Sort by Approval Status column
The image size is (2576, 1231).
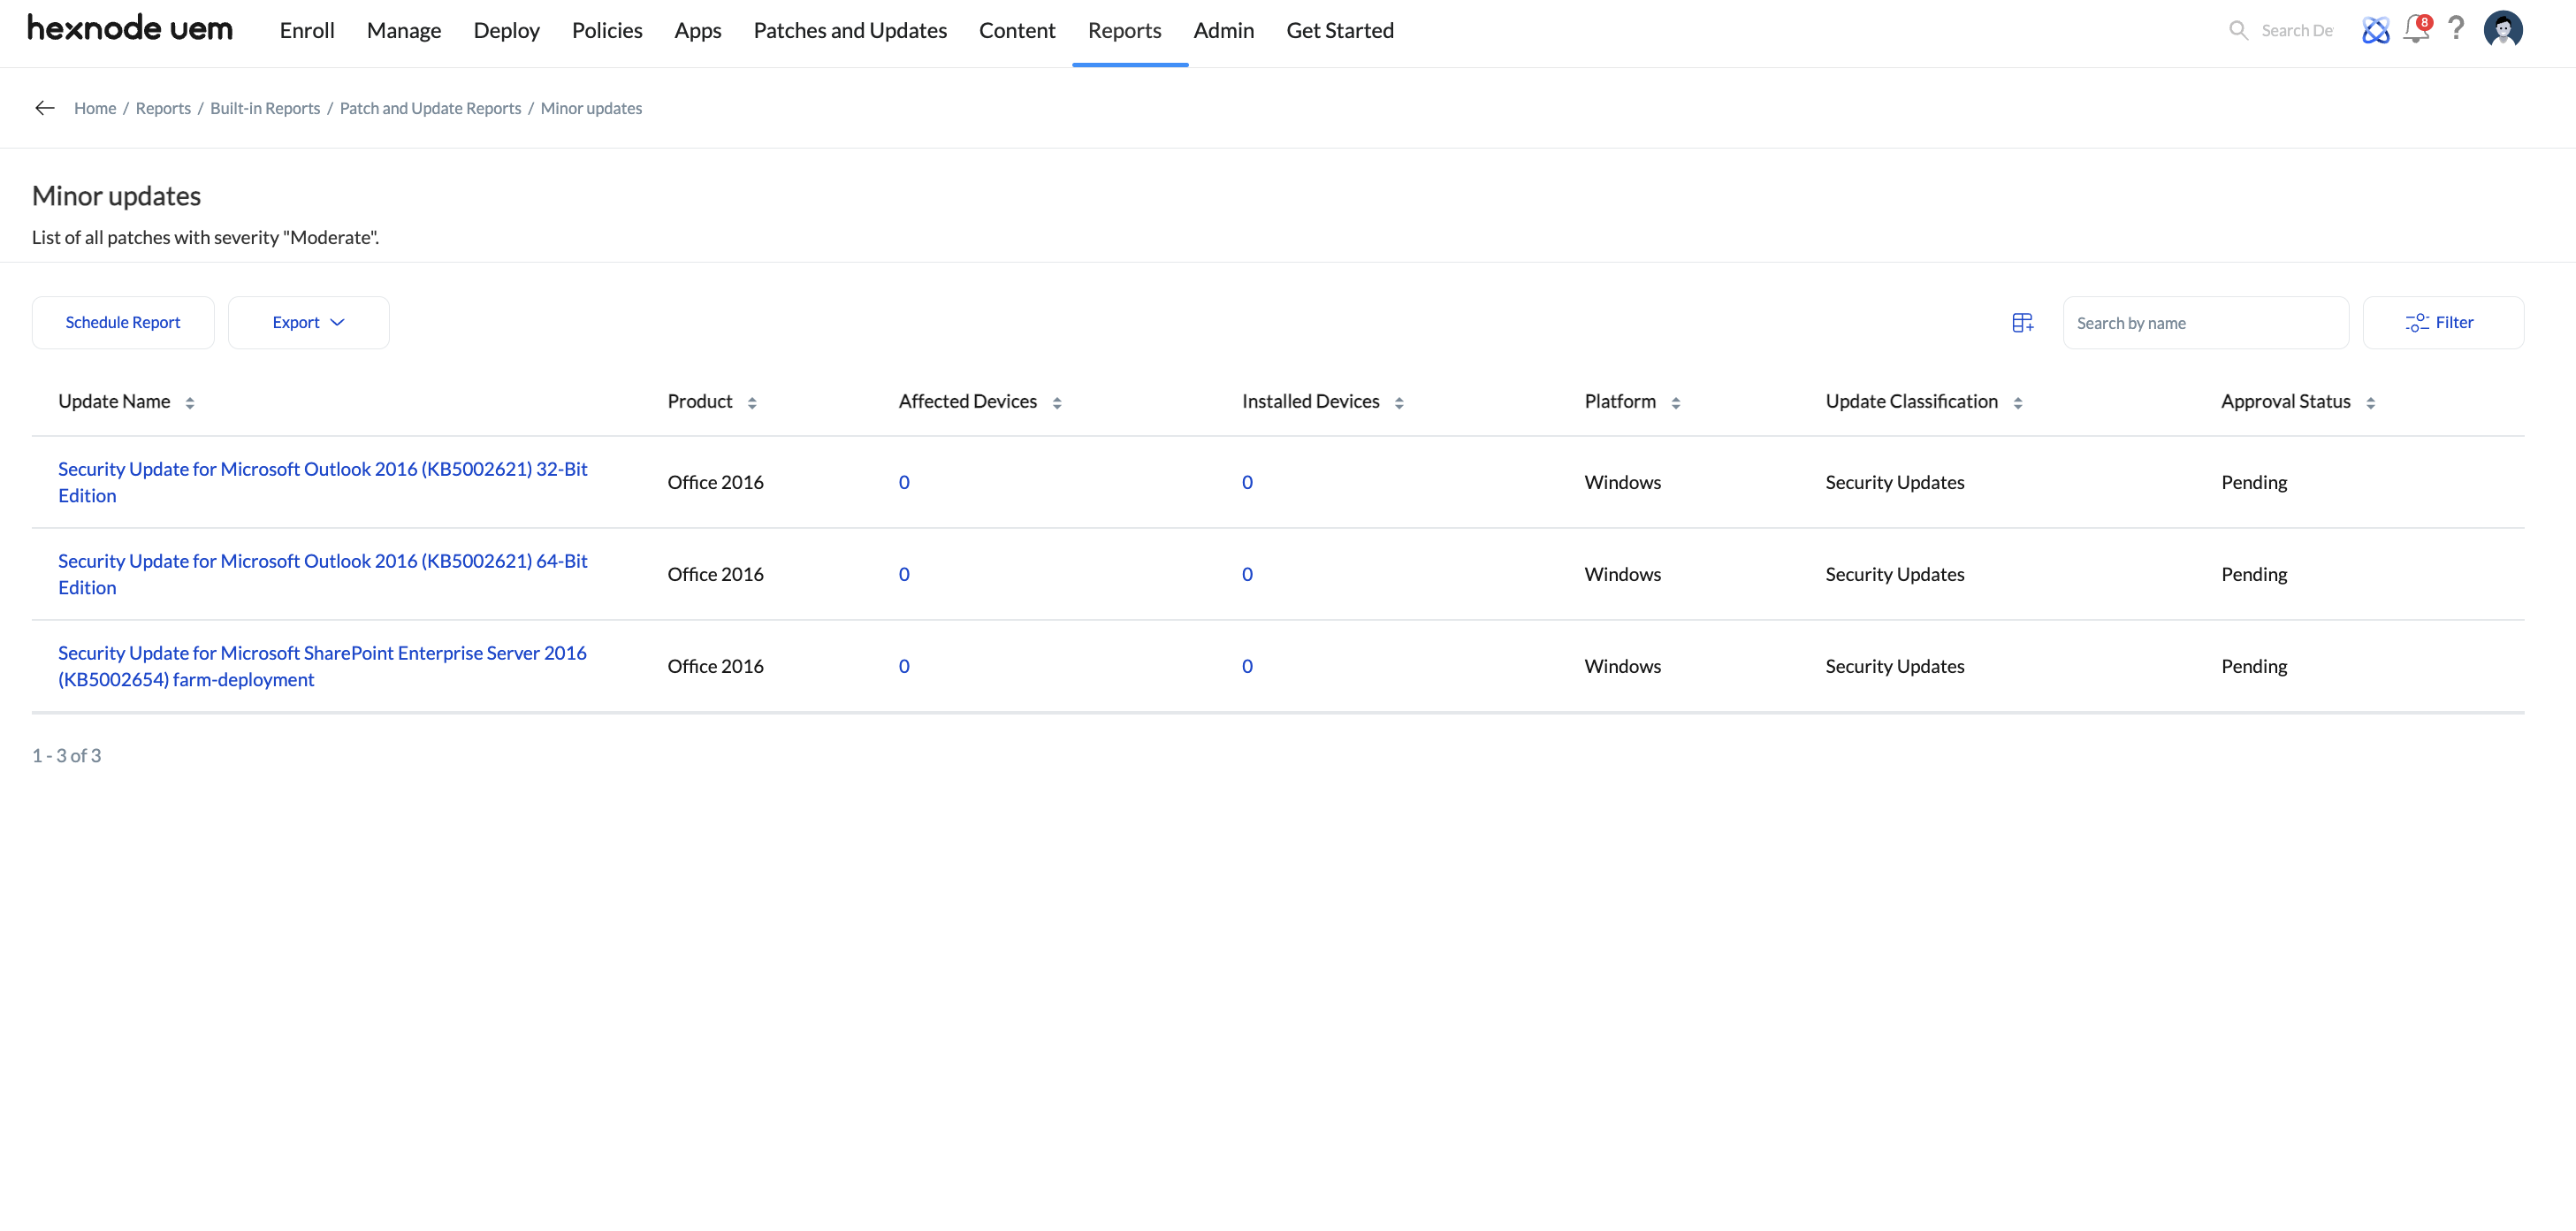coord(2371,402)
